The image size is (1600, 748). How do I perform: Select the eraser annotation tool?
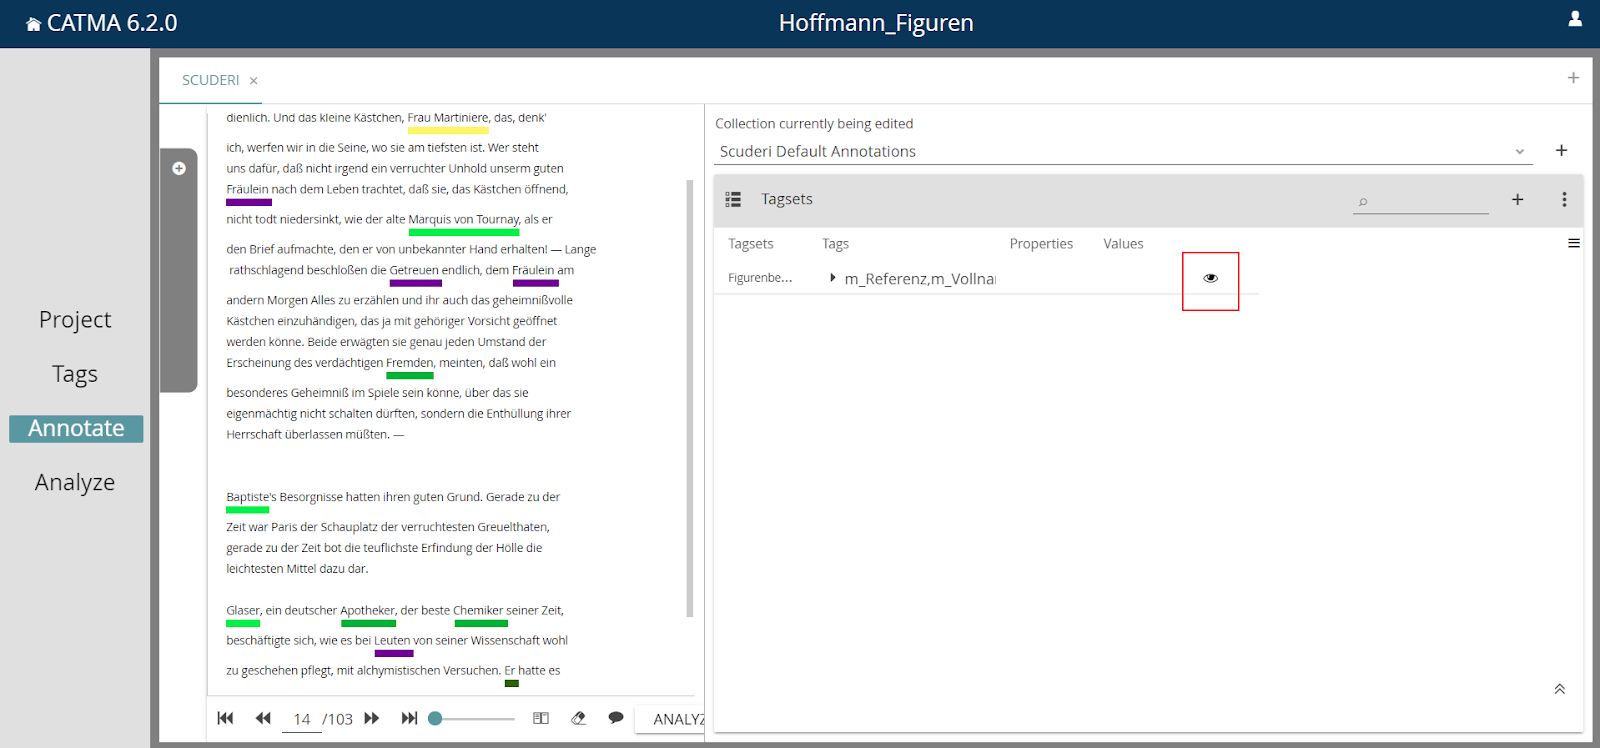(578, 718)
